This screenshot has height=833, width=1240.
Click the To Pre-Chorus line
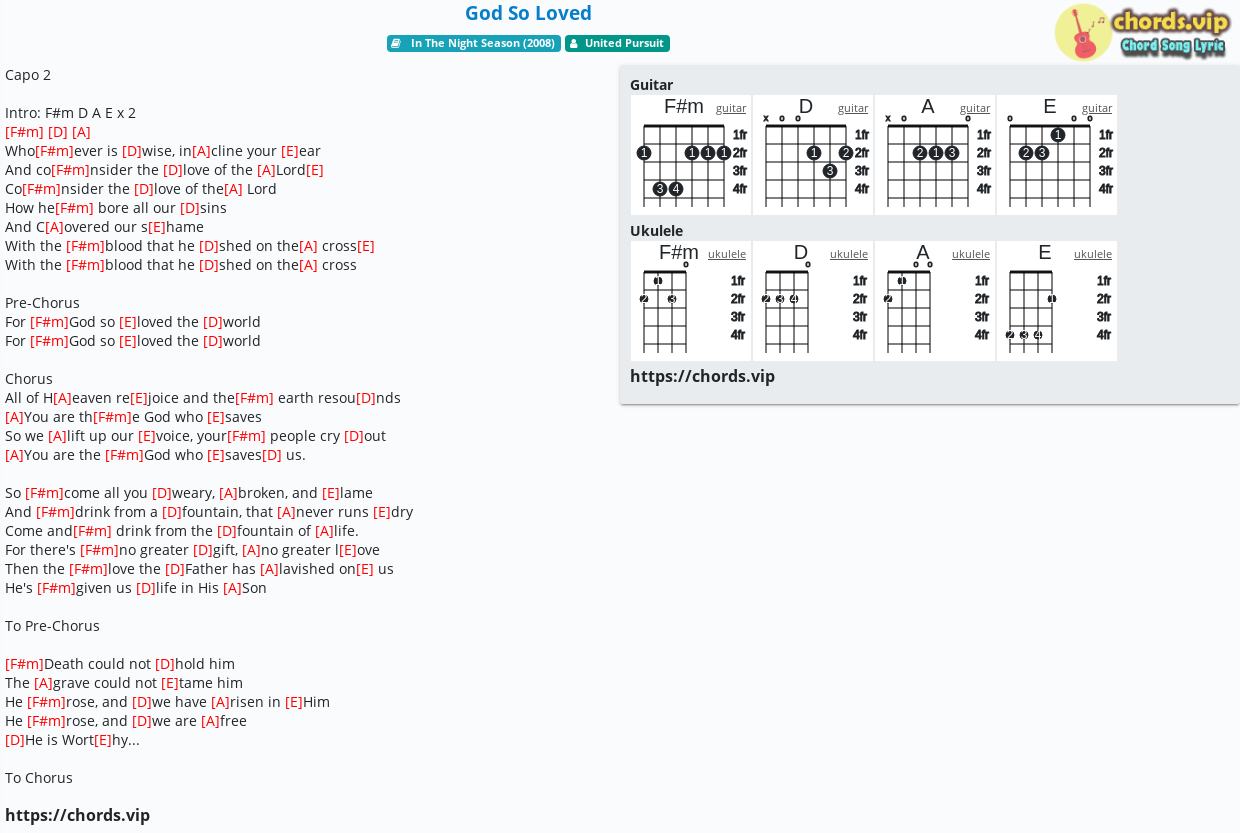pyautogui.click(x=52, y=626)
